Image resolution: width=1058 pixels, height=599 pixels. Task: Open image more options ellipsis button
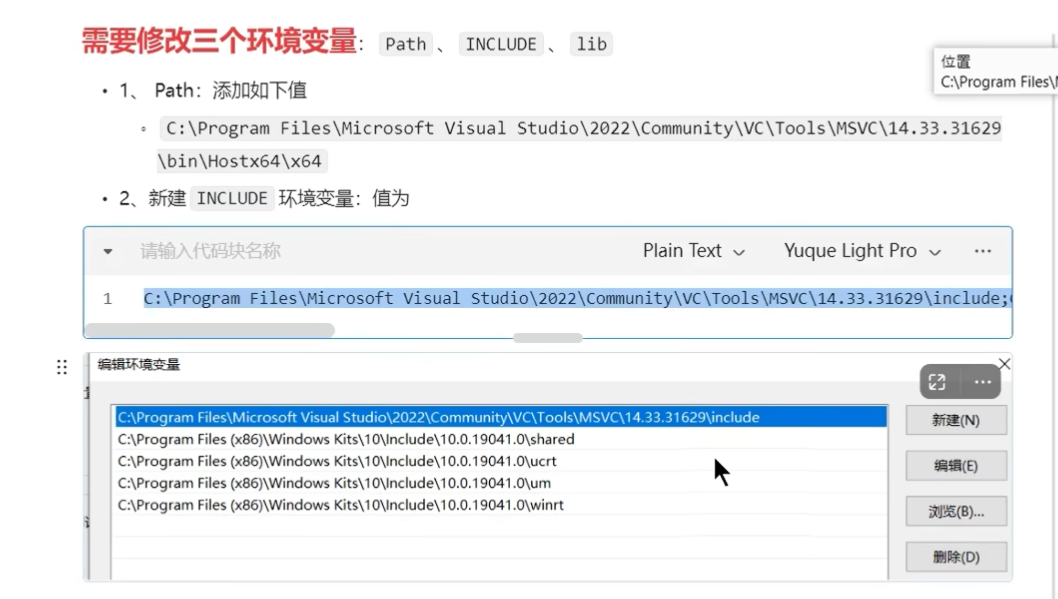pyautogui.click(x=982, y=382)
